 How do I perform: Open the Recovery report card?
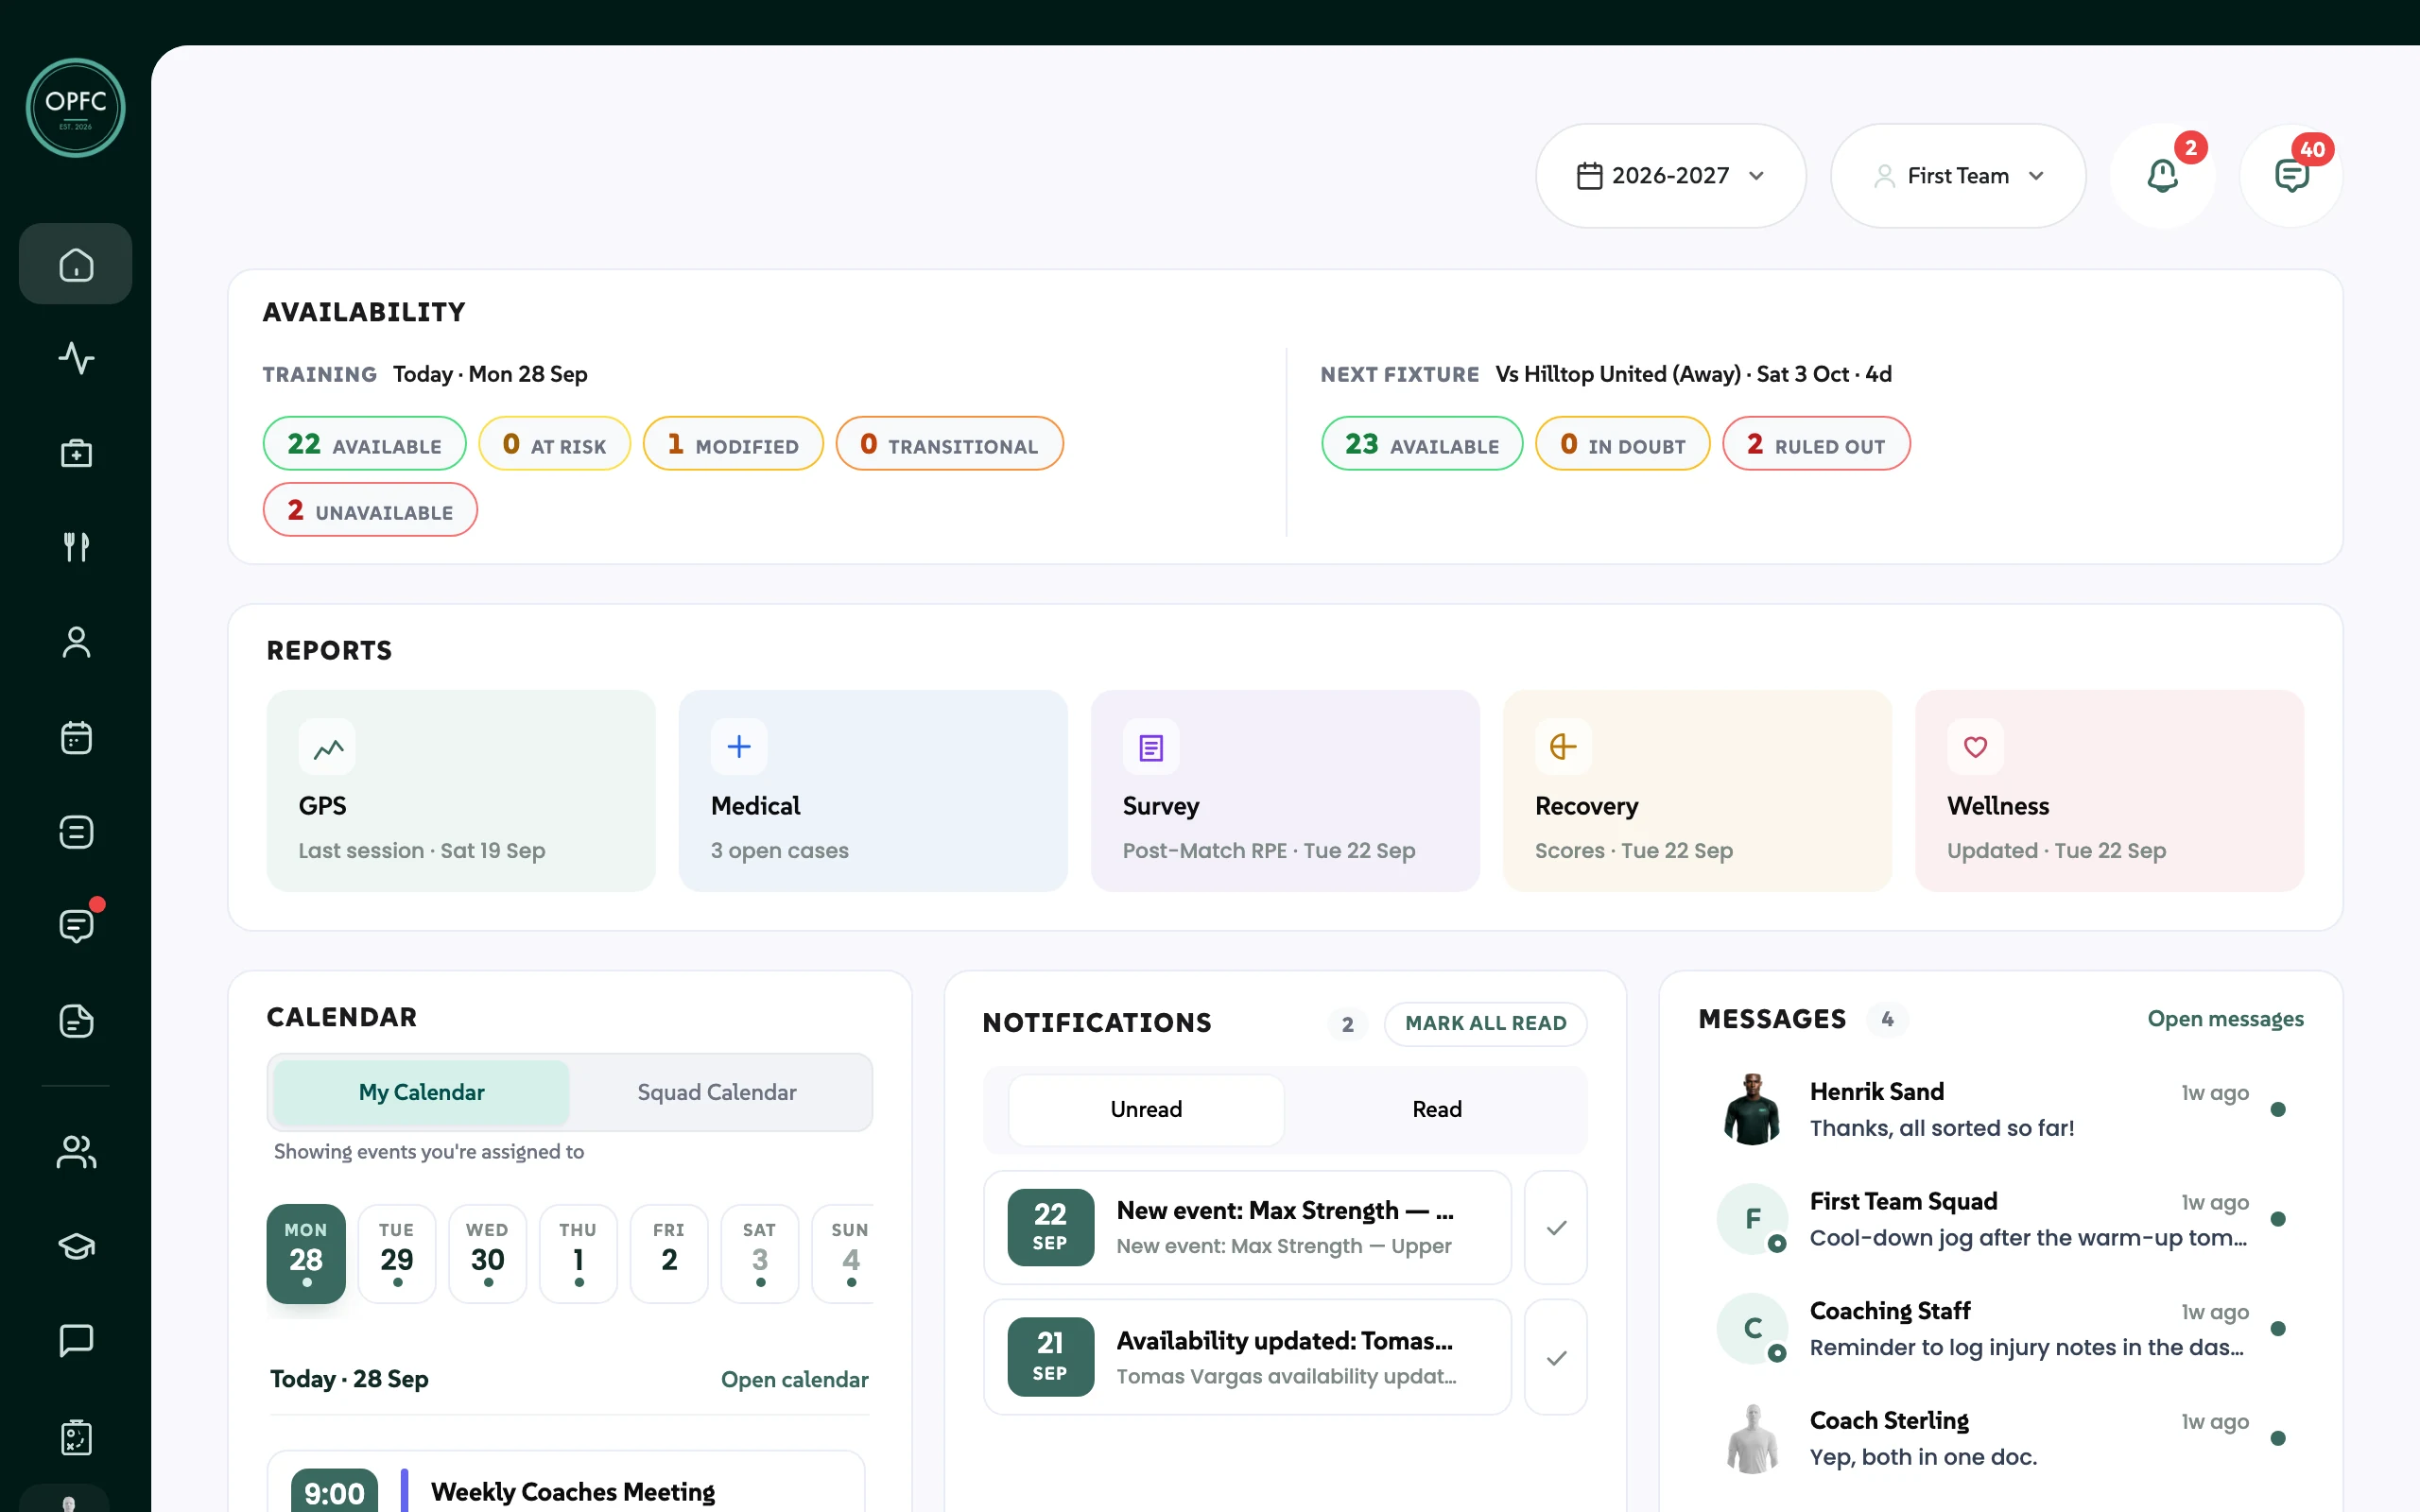(1697, 790)
